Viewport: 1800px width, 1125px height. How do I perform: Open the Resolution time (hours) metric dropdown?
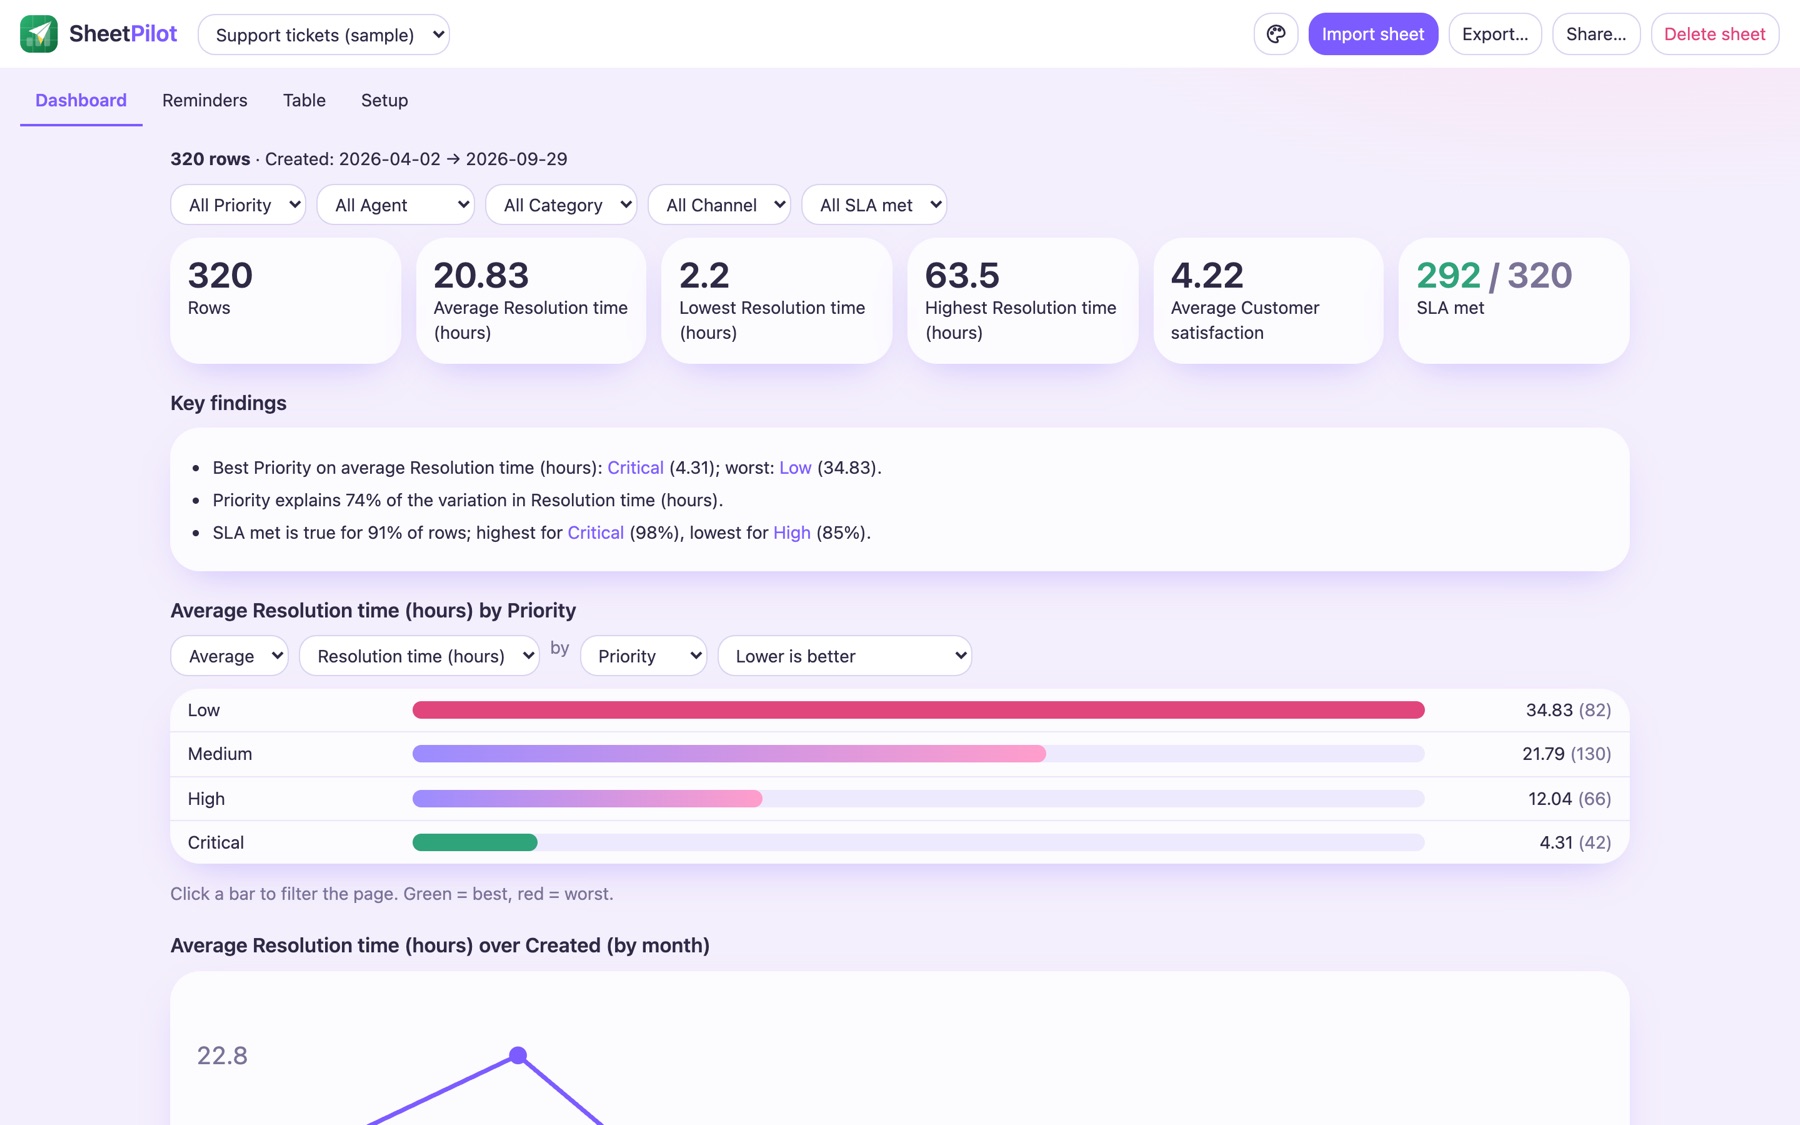pyautogui.click(x=419, y=656)
